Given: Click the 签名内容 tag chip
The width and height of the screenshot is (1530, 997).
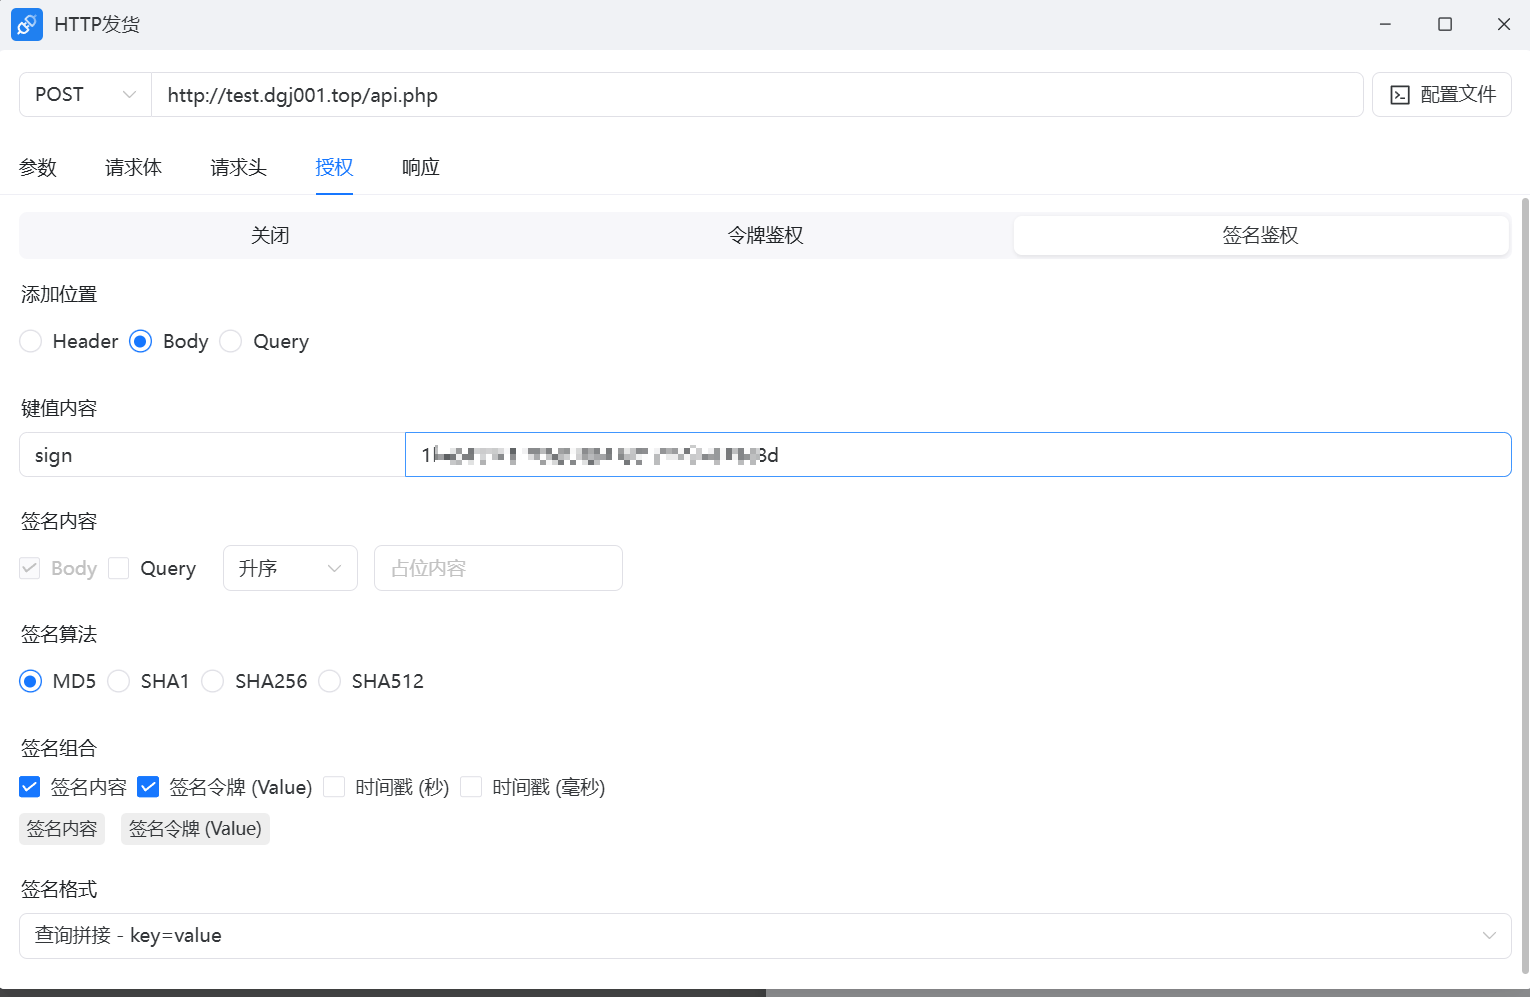Looking at the screenshot, I should 62,829.
